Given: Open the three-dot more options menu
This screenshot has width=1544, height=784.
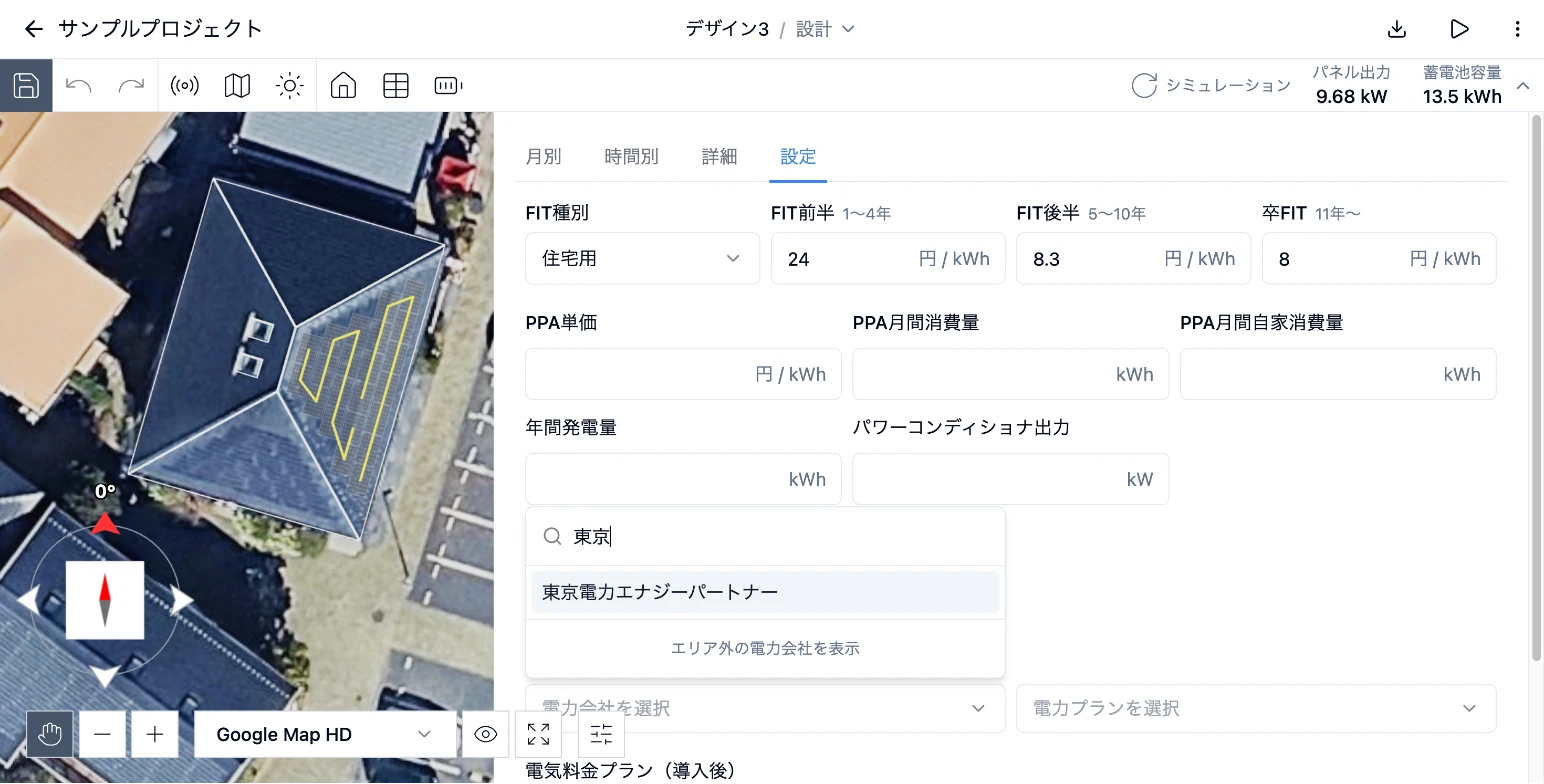Looking at the screenshot, I should pos(1518,29).
